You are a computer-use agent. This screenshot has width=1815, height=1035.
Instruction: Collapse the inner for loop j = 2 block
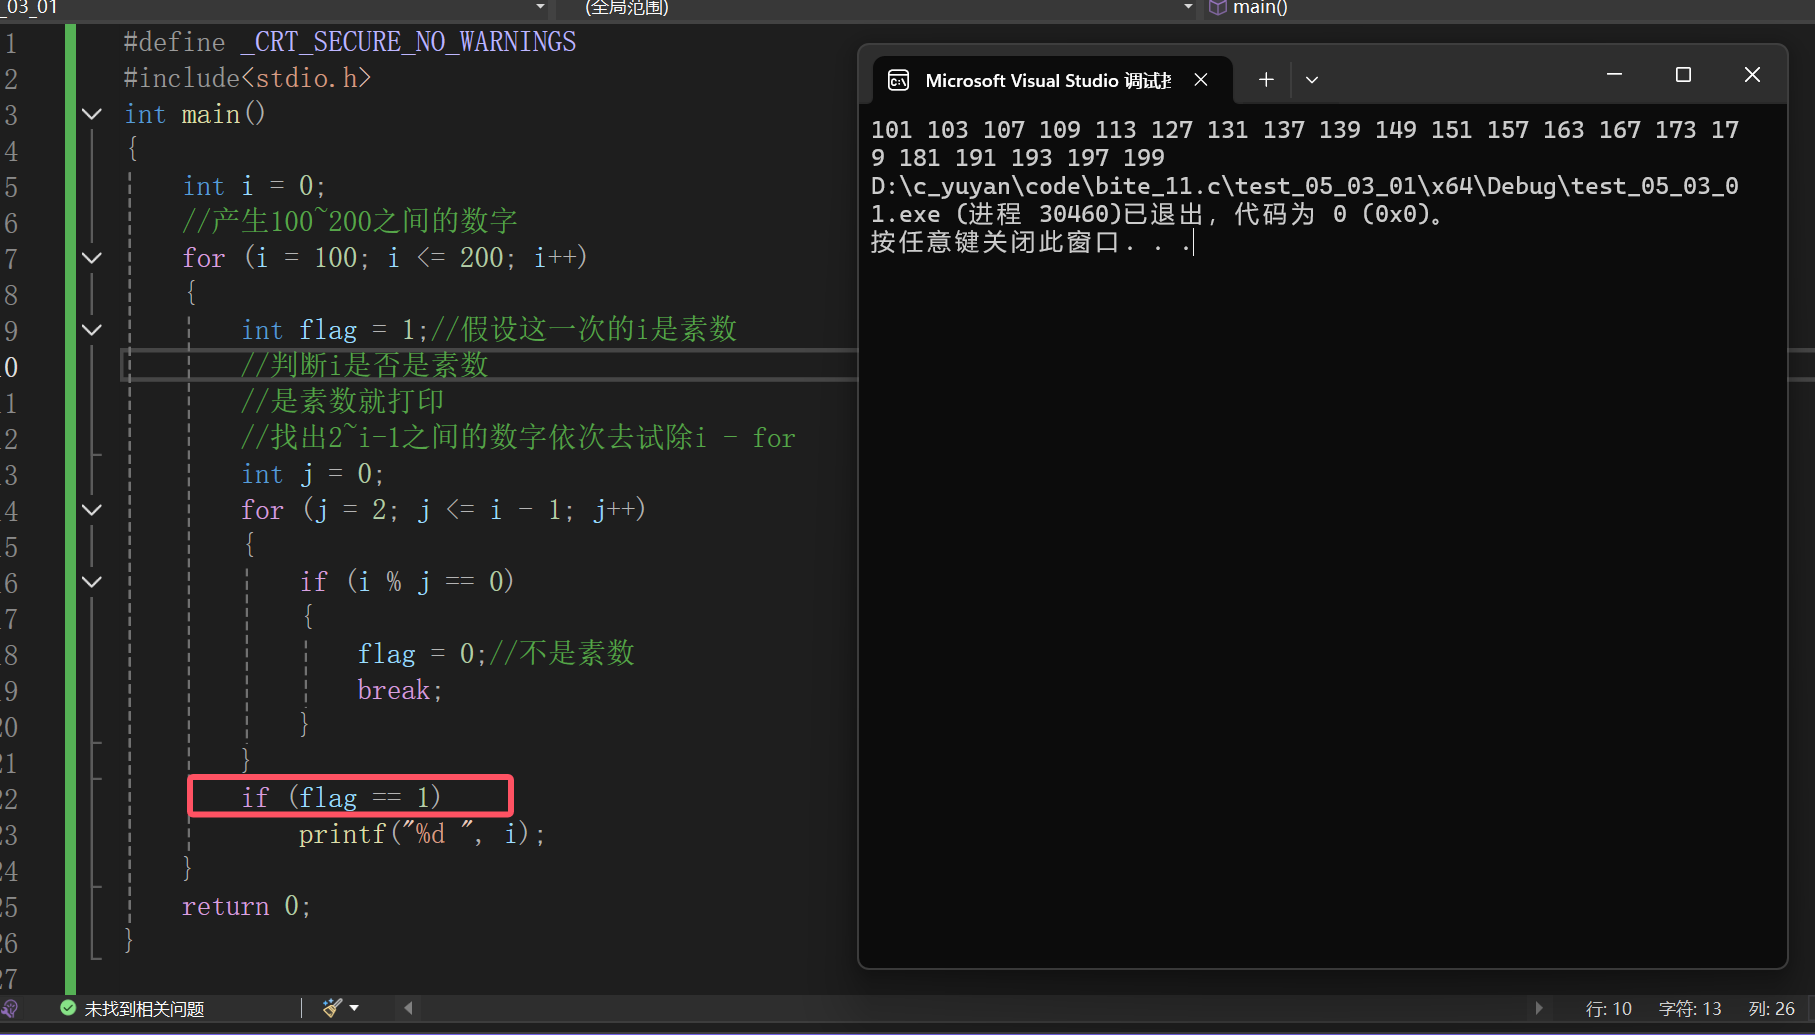pos(92,510)
